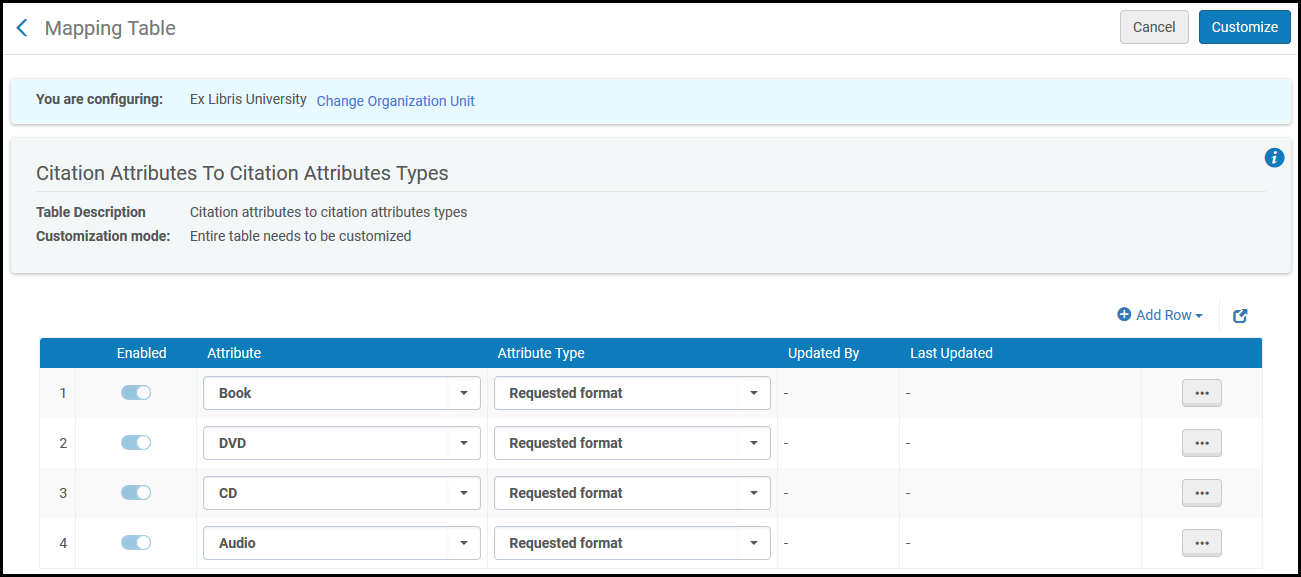Open the blue info icon
This screenshot has width=1301, height=577.
[1274, 158]
